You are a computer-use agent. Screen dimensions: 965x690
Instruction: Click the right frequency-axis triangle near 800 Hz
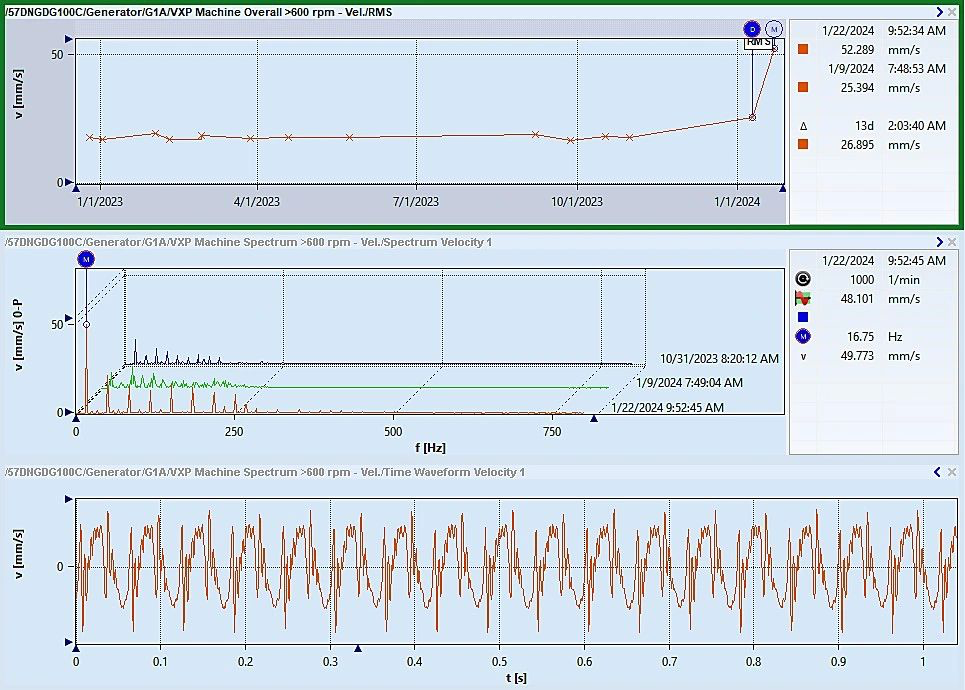coord(594,419)
